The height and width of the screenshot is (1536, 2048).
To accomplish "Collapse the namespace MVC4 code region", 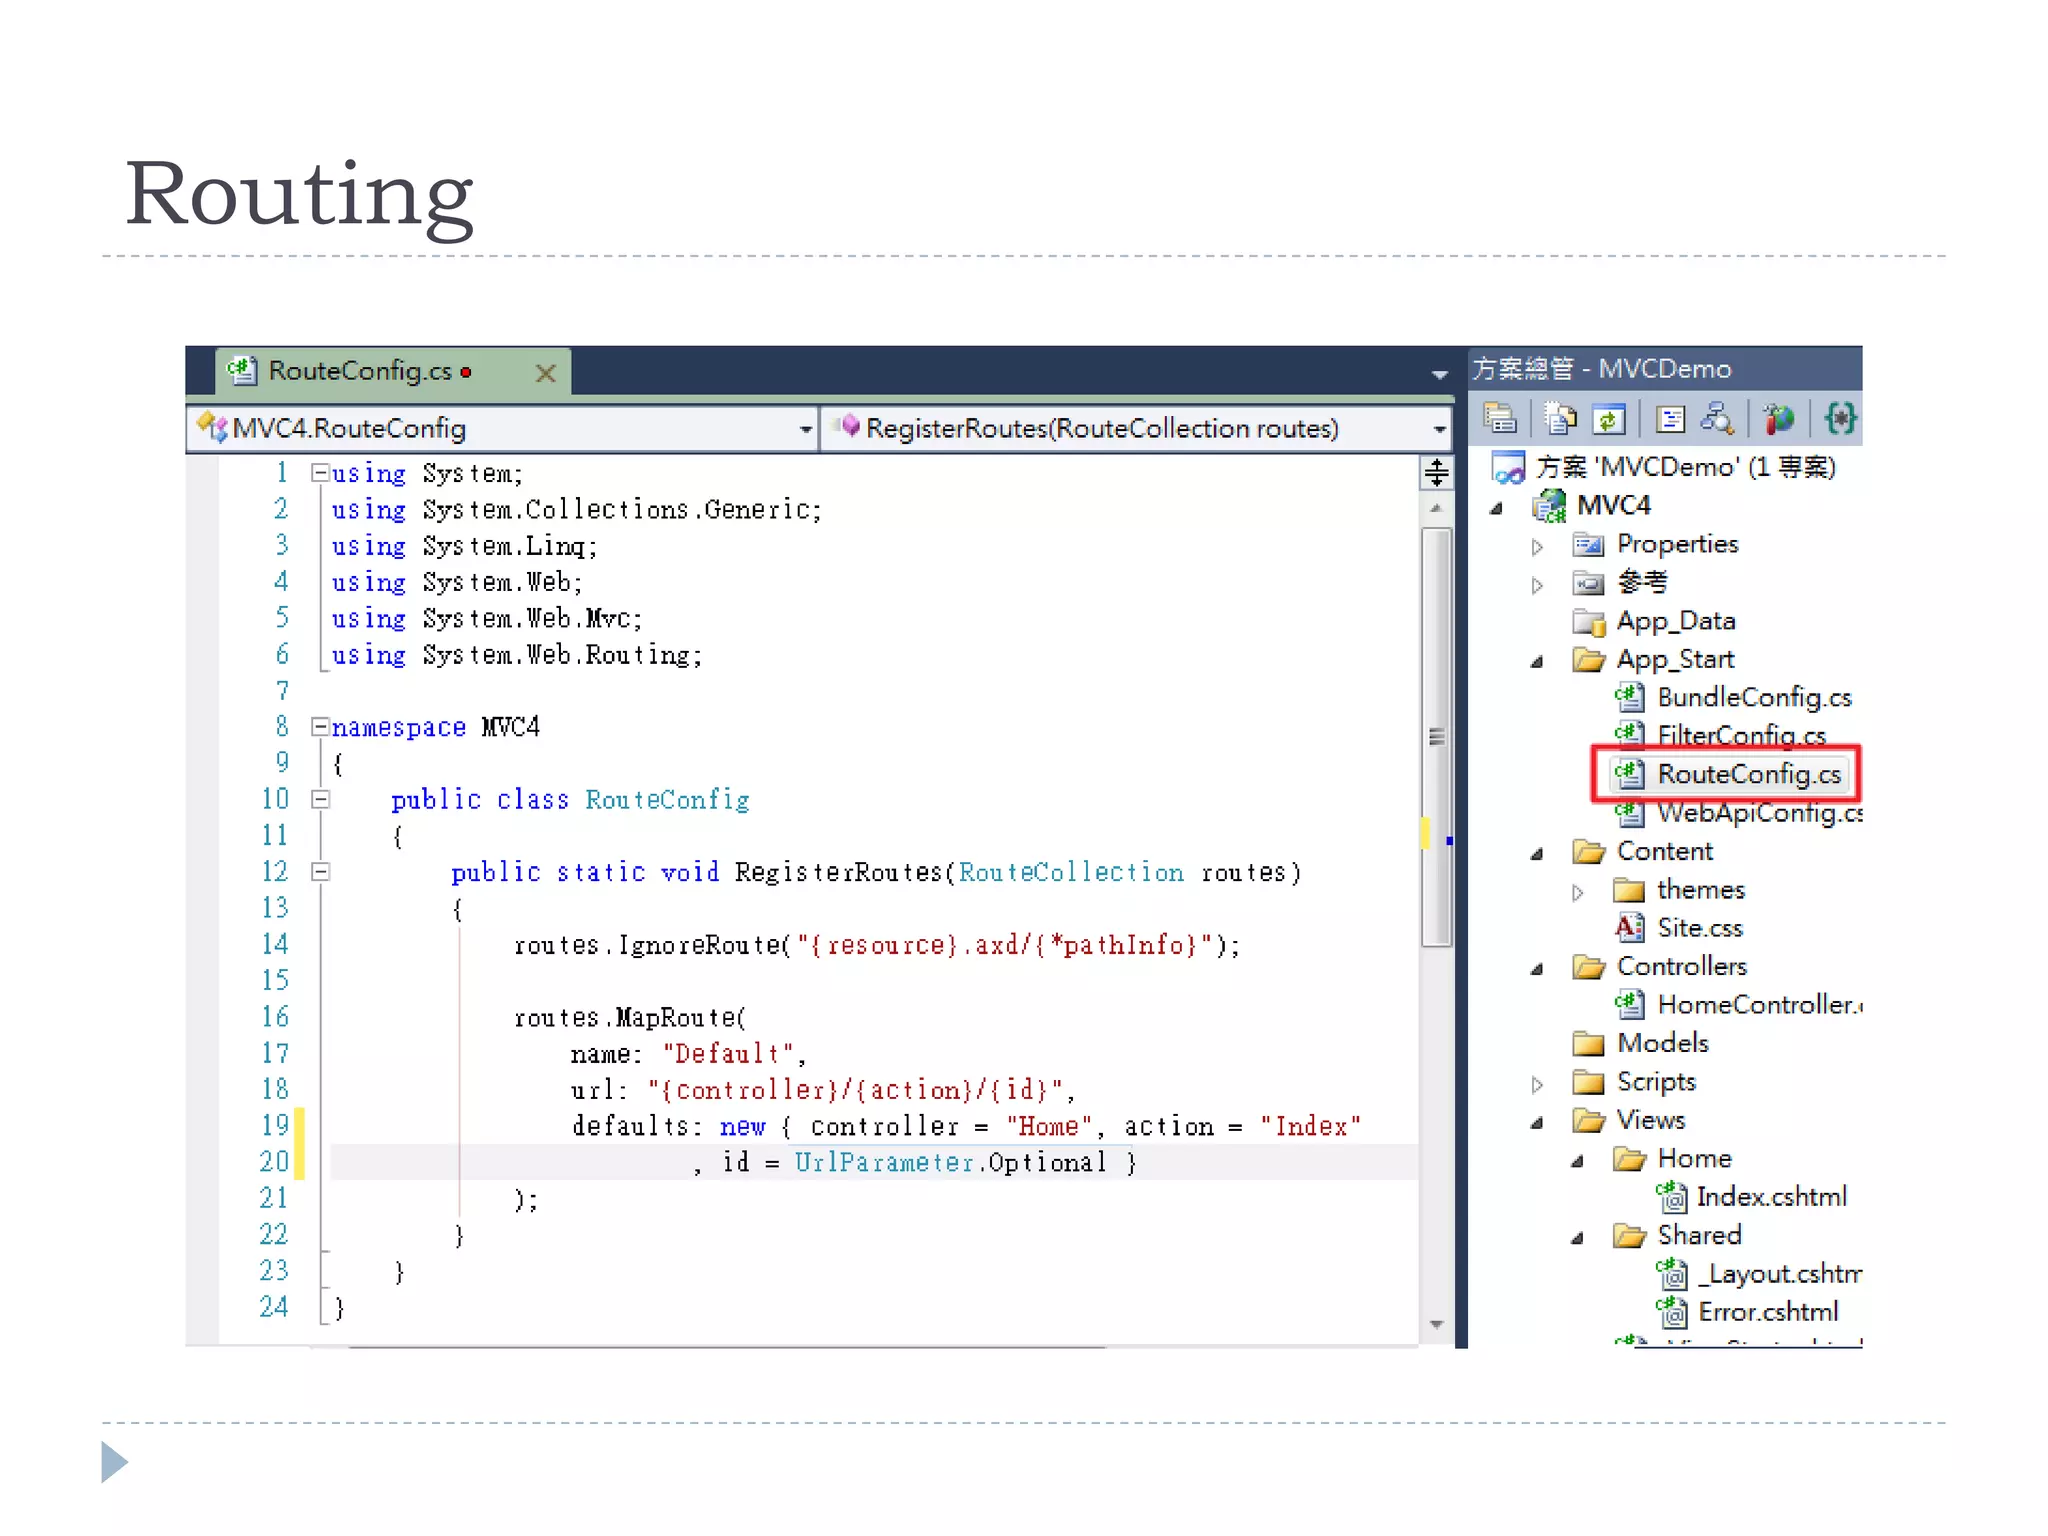I will [x=320, y=727].
